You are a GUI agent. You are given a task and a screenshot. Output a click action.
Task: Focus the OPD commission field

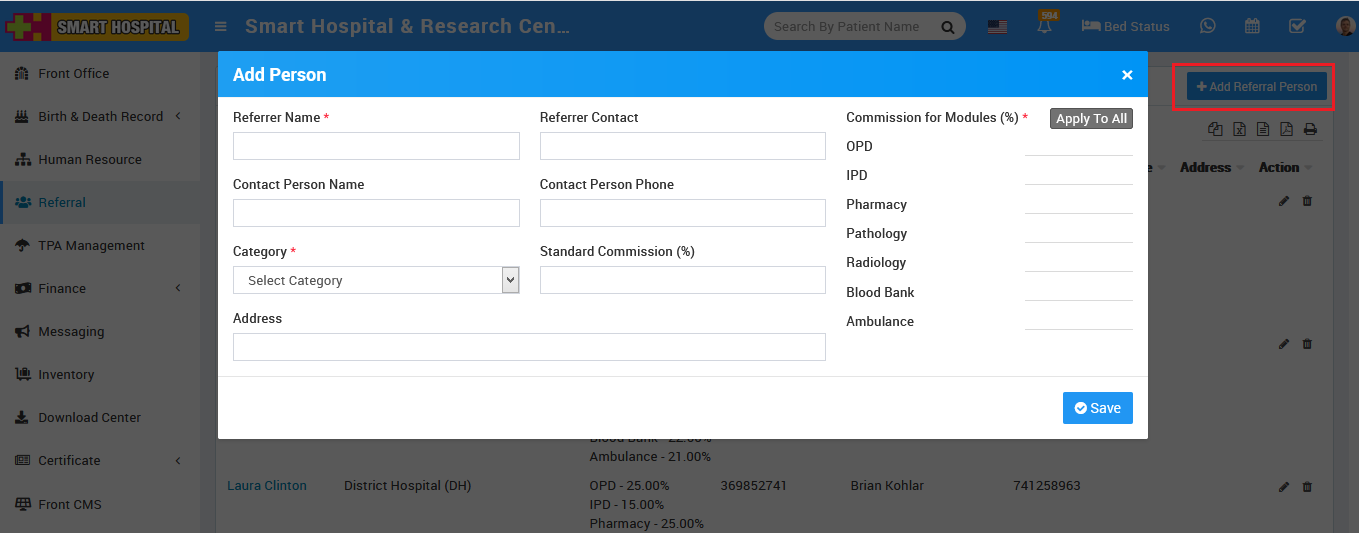(1078, 146)
